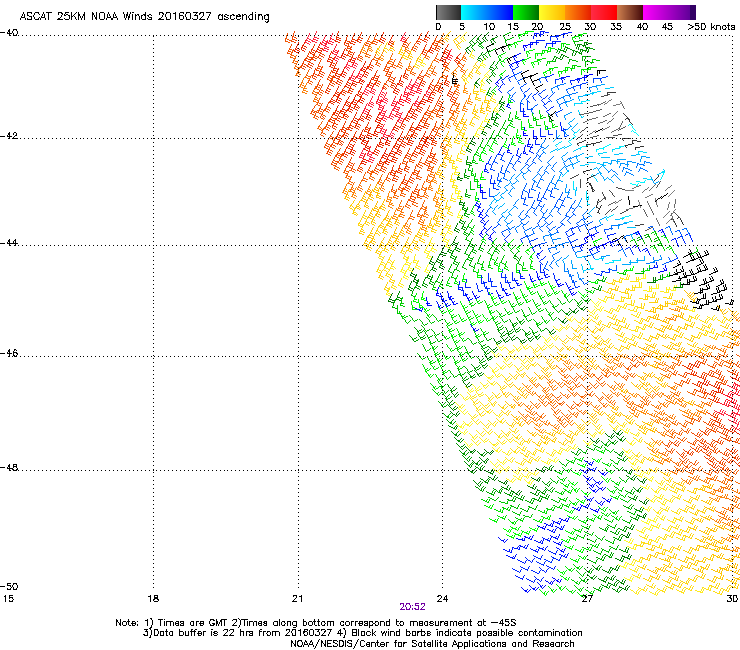Select the orange 25–30 knots color segment
Image resolution: width=740 pixels, height=650 pixels.
(x=578, y=12)
